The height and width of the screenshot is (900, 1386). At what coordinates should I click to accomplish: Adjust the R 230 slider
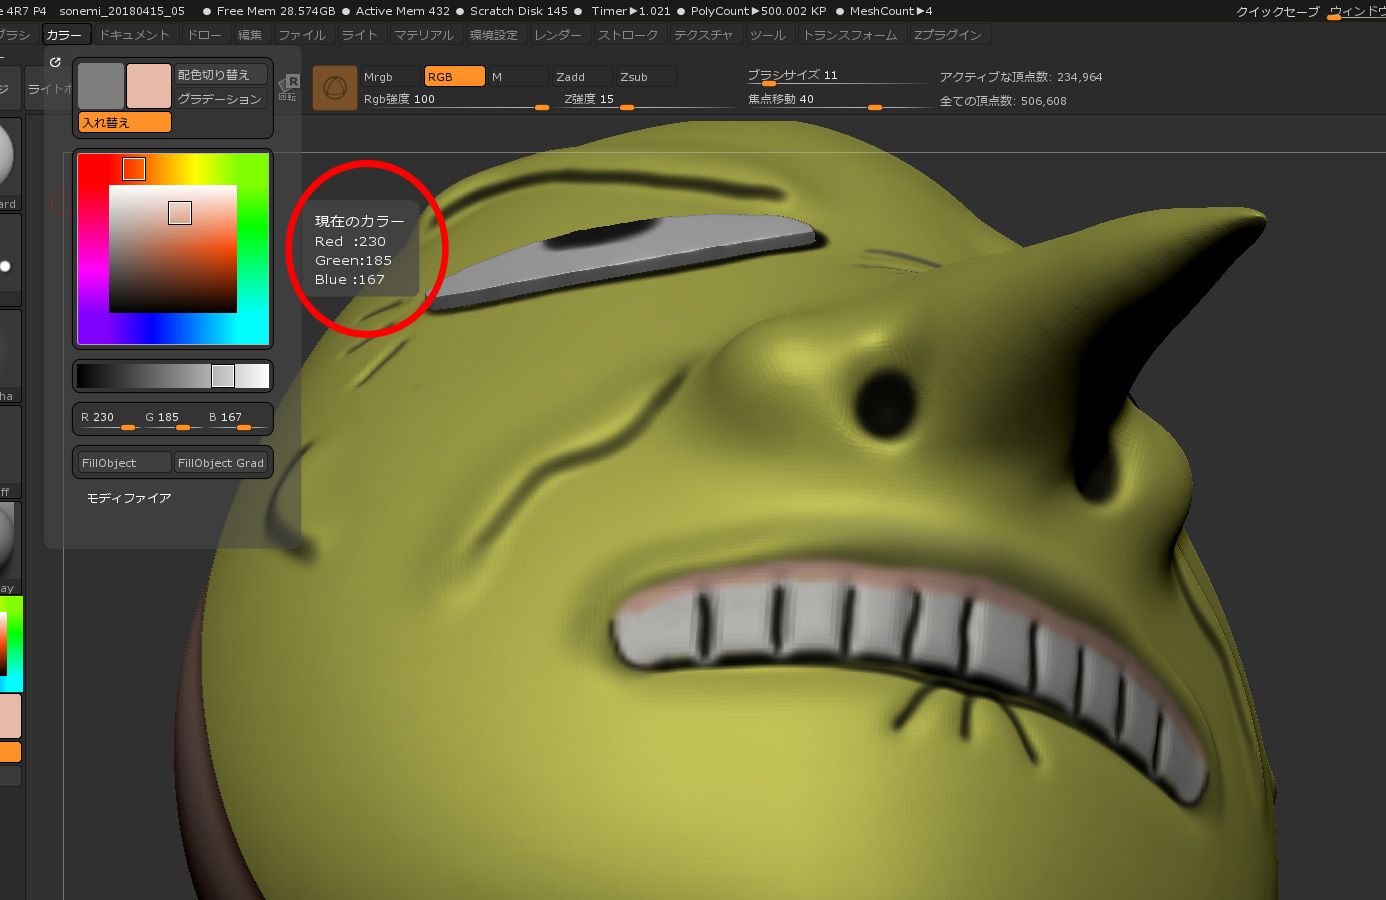tap(108, 419)
